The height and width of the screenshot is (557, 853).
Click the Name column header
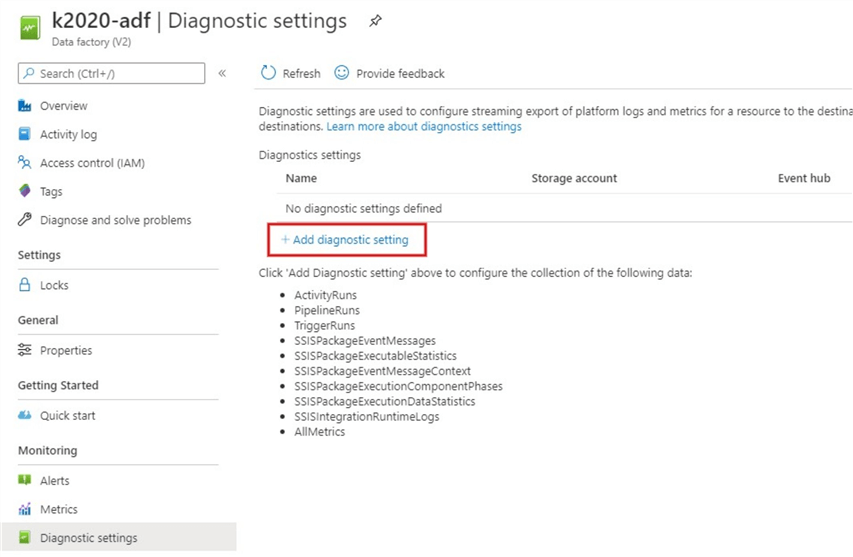(301, 178)
